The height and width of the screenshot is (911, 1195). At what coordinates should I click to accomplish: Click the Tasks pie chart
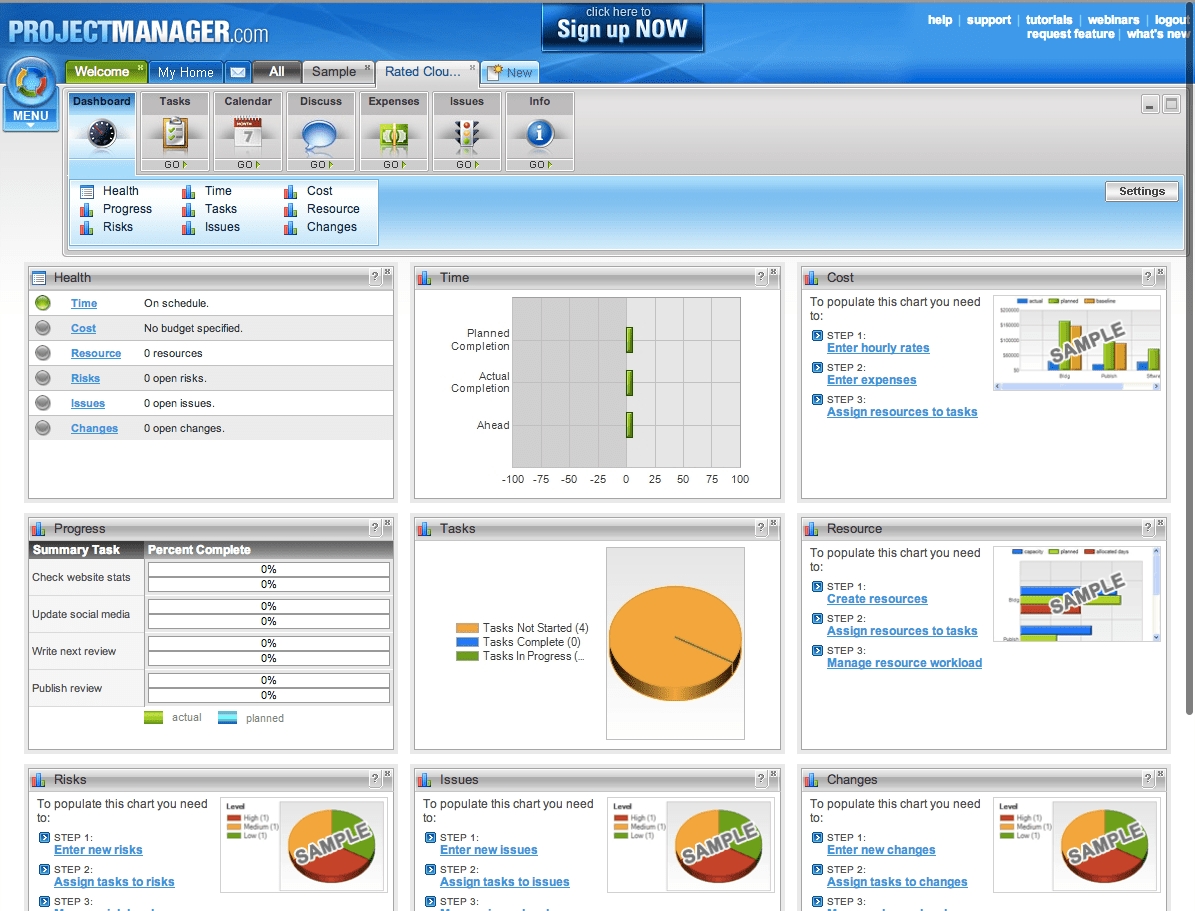point(675,643)
